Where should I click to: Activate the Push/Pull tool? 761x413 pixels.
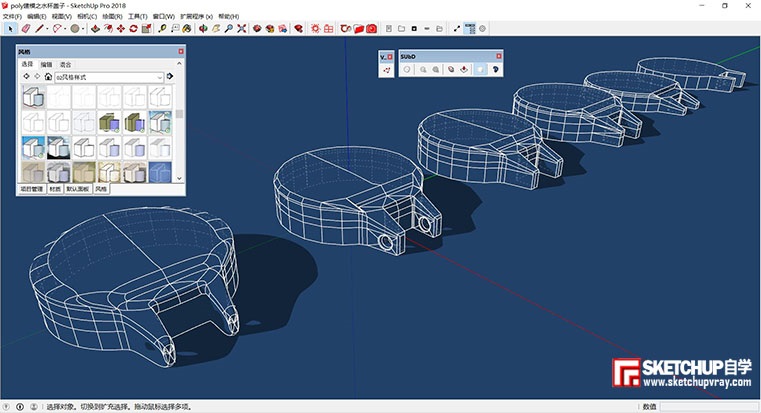tap(95, 29)
